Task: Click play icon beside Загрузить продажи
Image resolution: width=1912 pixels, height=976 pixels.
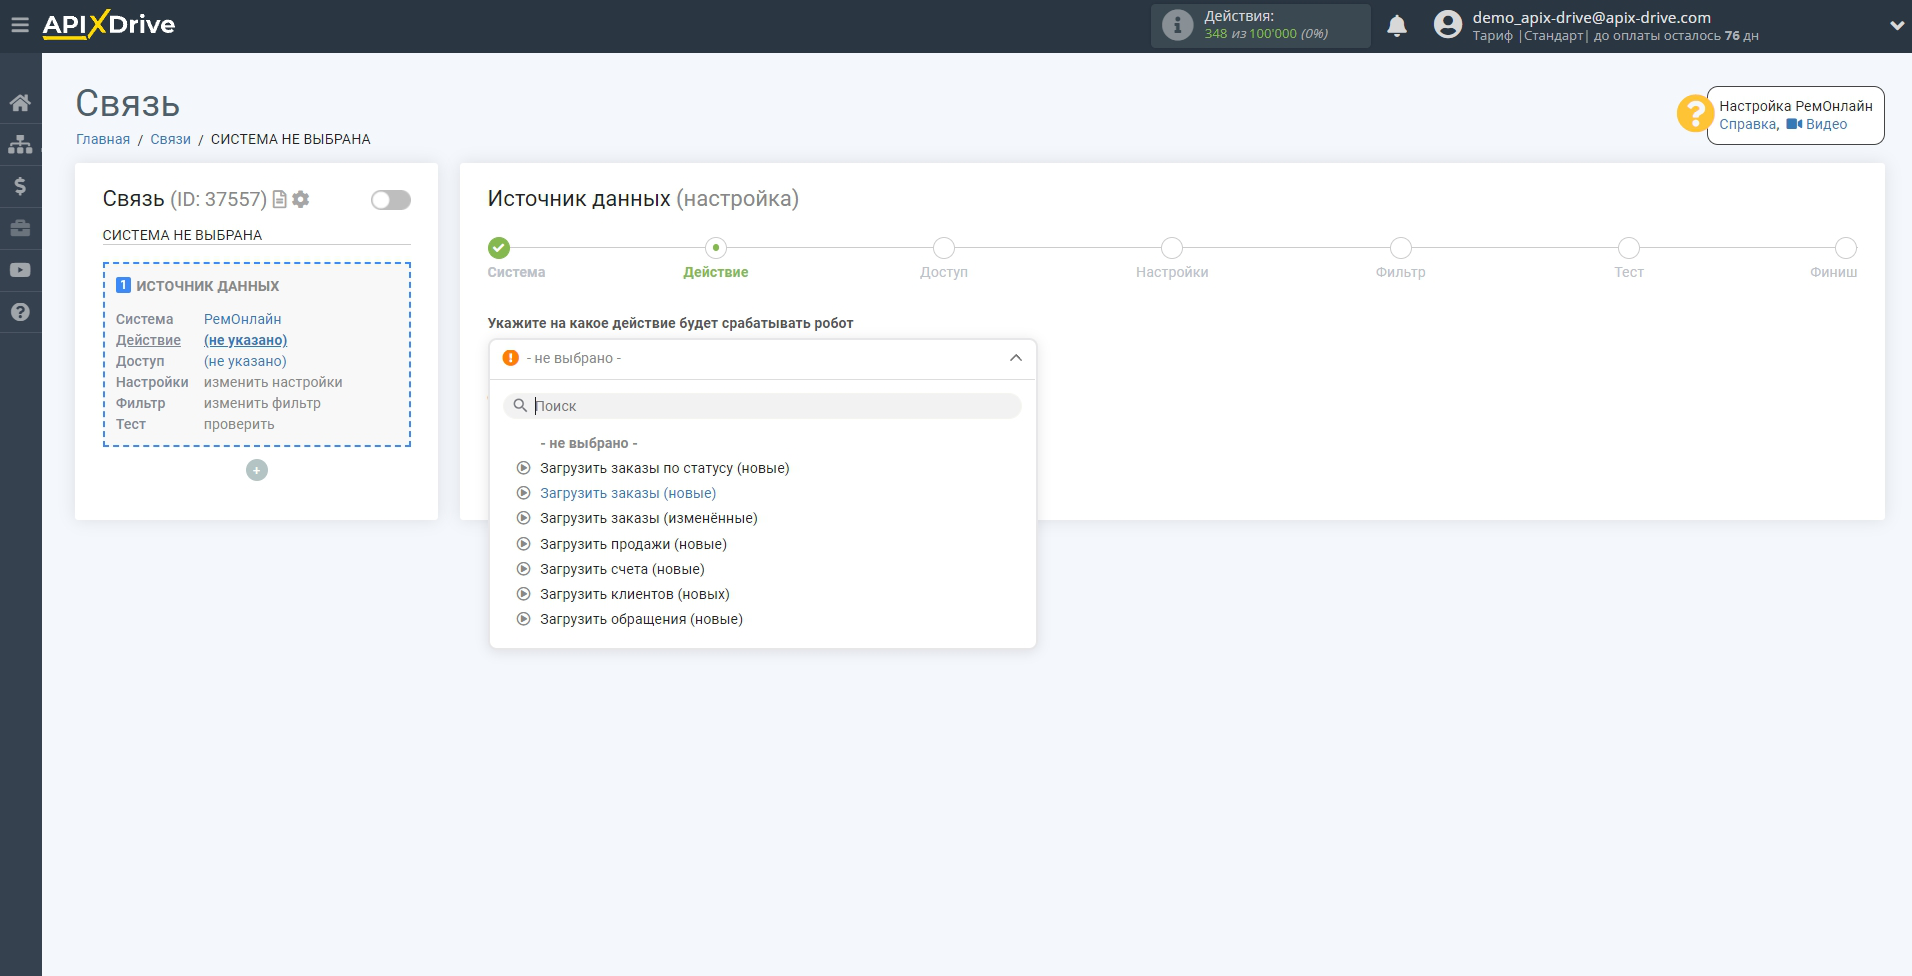Action: 523,544
